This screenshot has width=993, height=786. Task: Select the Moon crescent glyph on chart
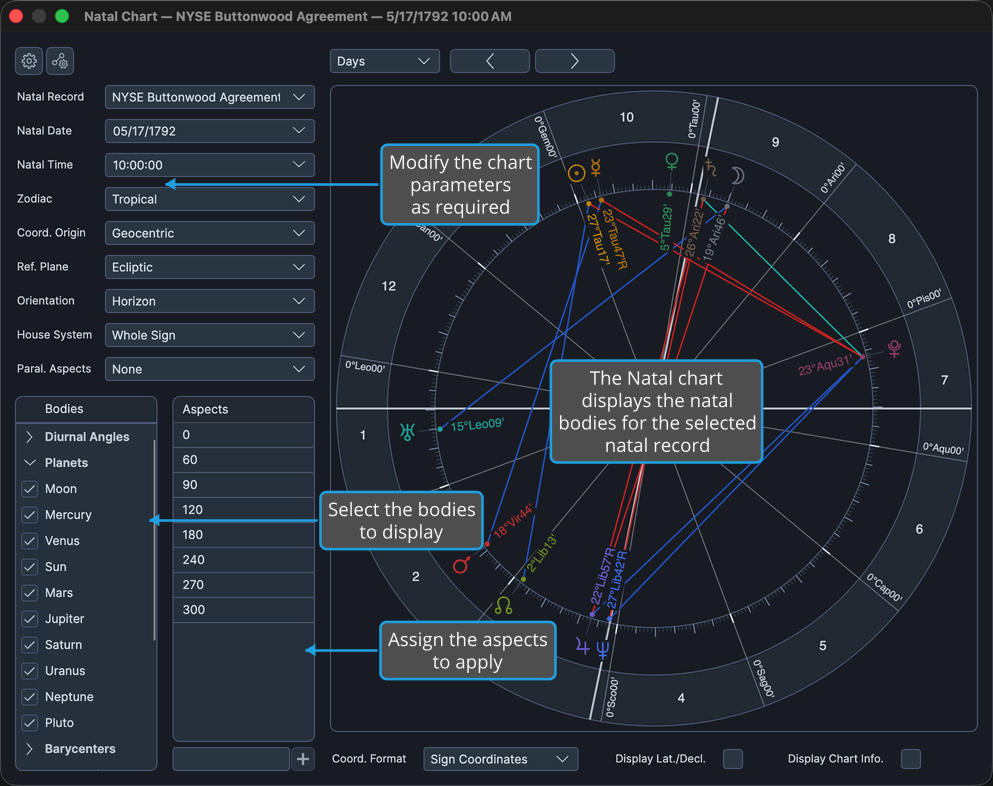(738, 175)
